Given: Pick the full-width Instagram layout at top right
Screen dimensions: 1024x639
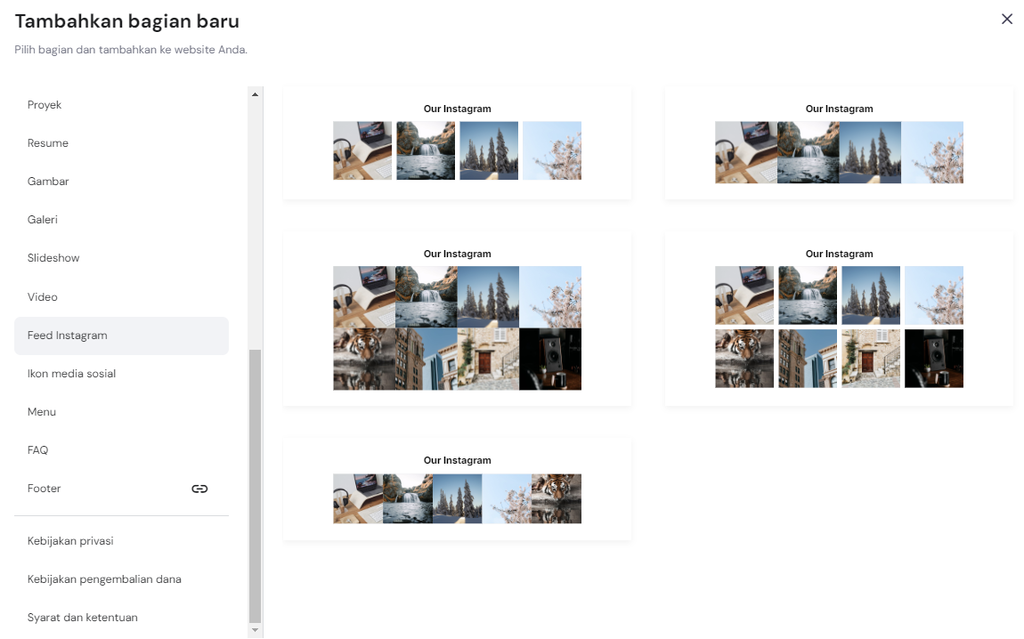Looking at the screenshot, I should click(839, 142).
